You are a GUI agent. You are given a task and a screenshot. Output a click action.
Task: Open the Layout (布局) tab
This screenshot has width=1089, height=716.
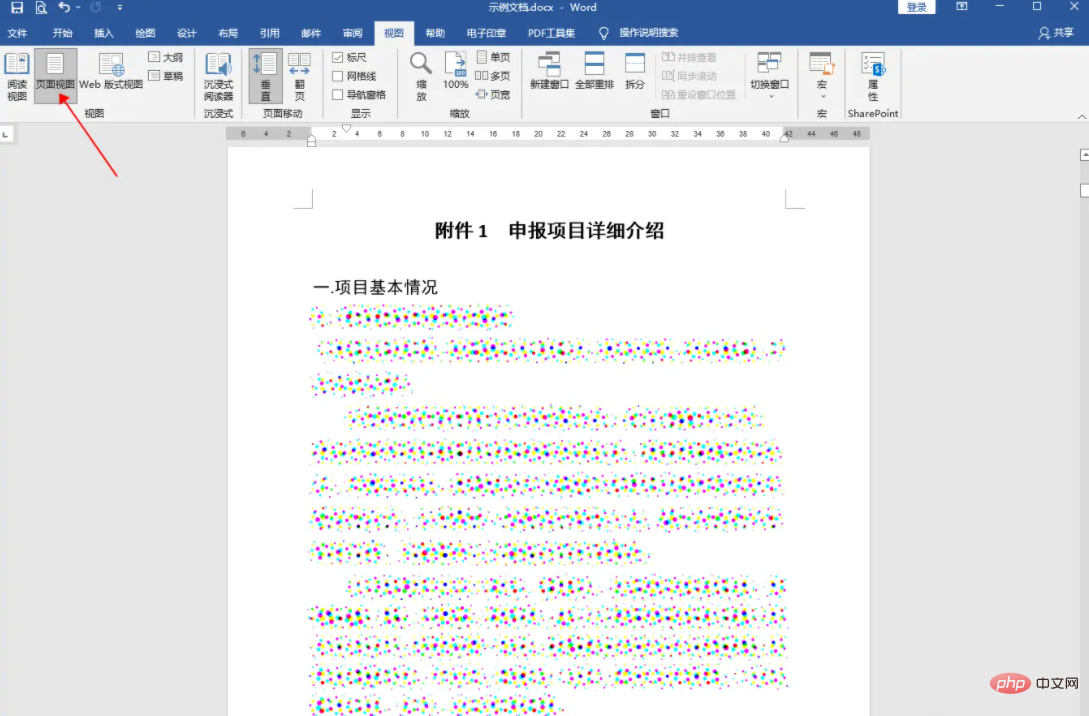tap(228, 33)
